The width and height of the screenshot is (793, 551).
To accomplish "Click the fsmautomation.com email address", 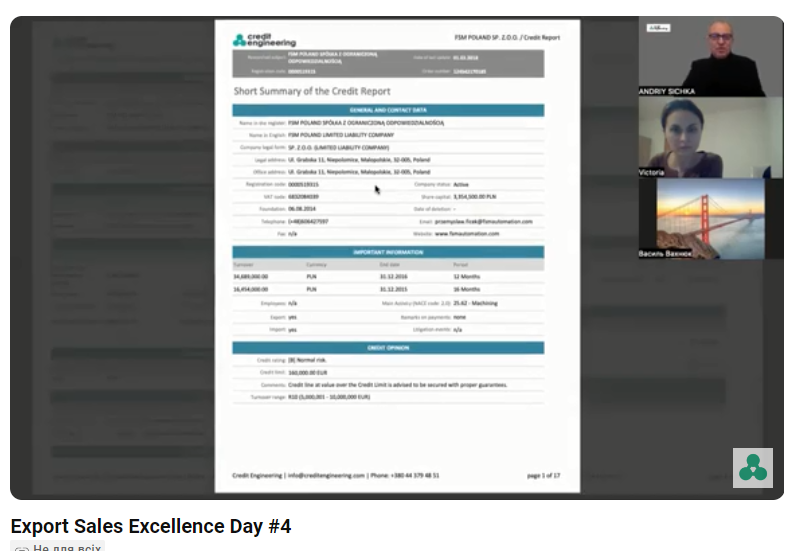I will coord(483,222).
